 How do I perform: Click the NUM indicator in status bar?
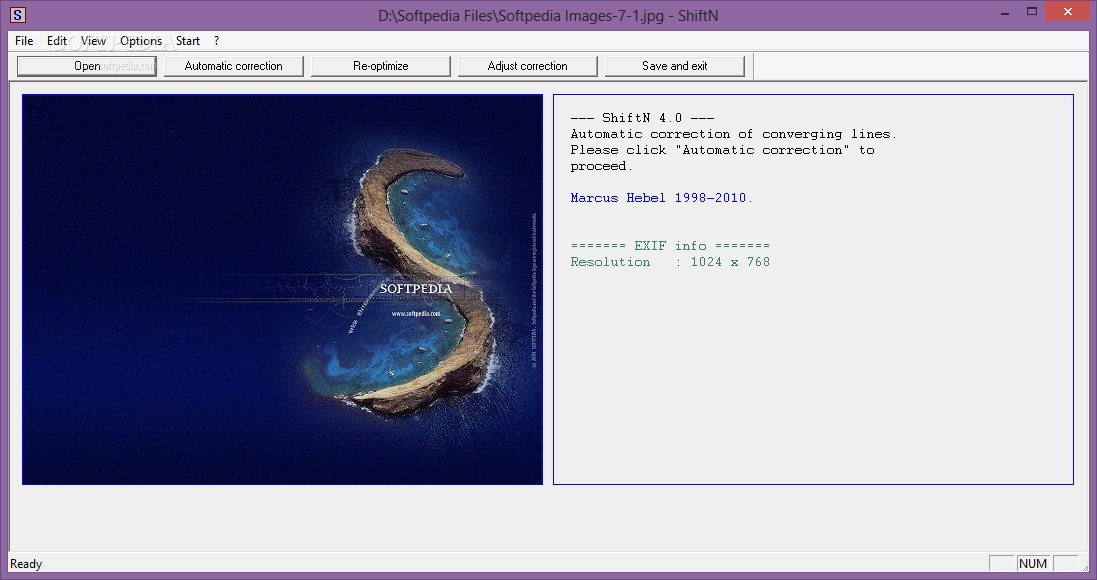(x=1033, y=564)
